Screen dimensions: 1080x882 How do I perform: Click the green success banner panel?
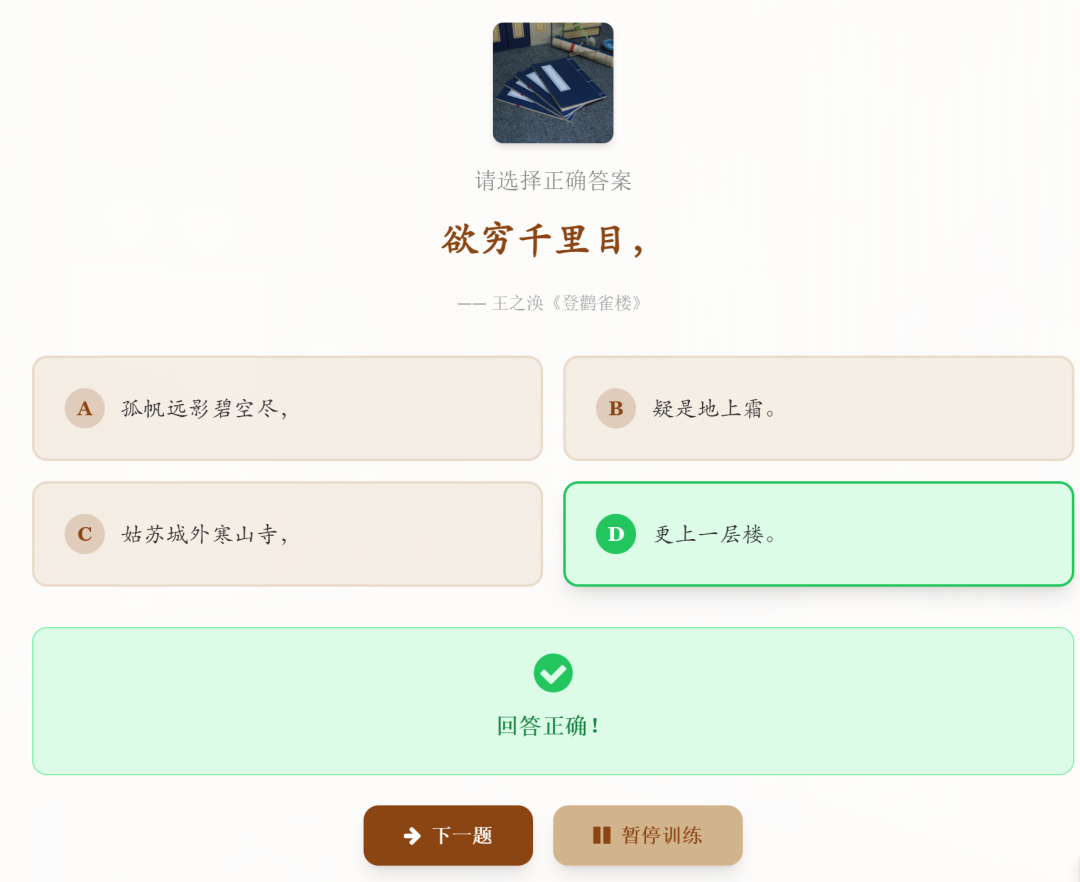pos(552,700)
